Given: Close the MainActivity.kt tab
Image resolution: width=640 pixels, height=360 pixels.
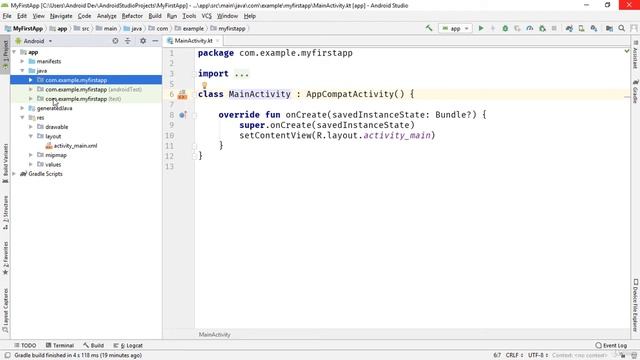Looking at the screenshot, I should click(218, 41).
